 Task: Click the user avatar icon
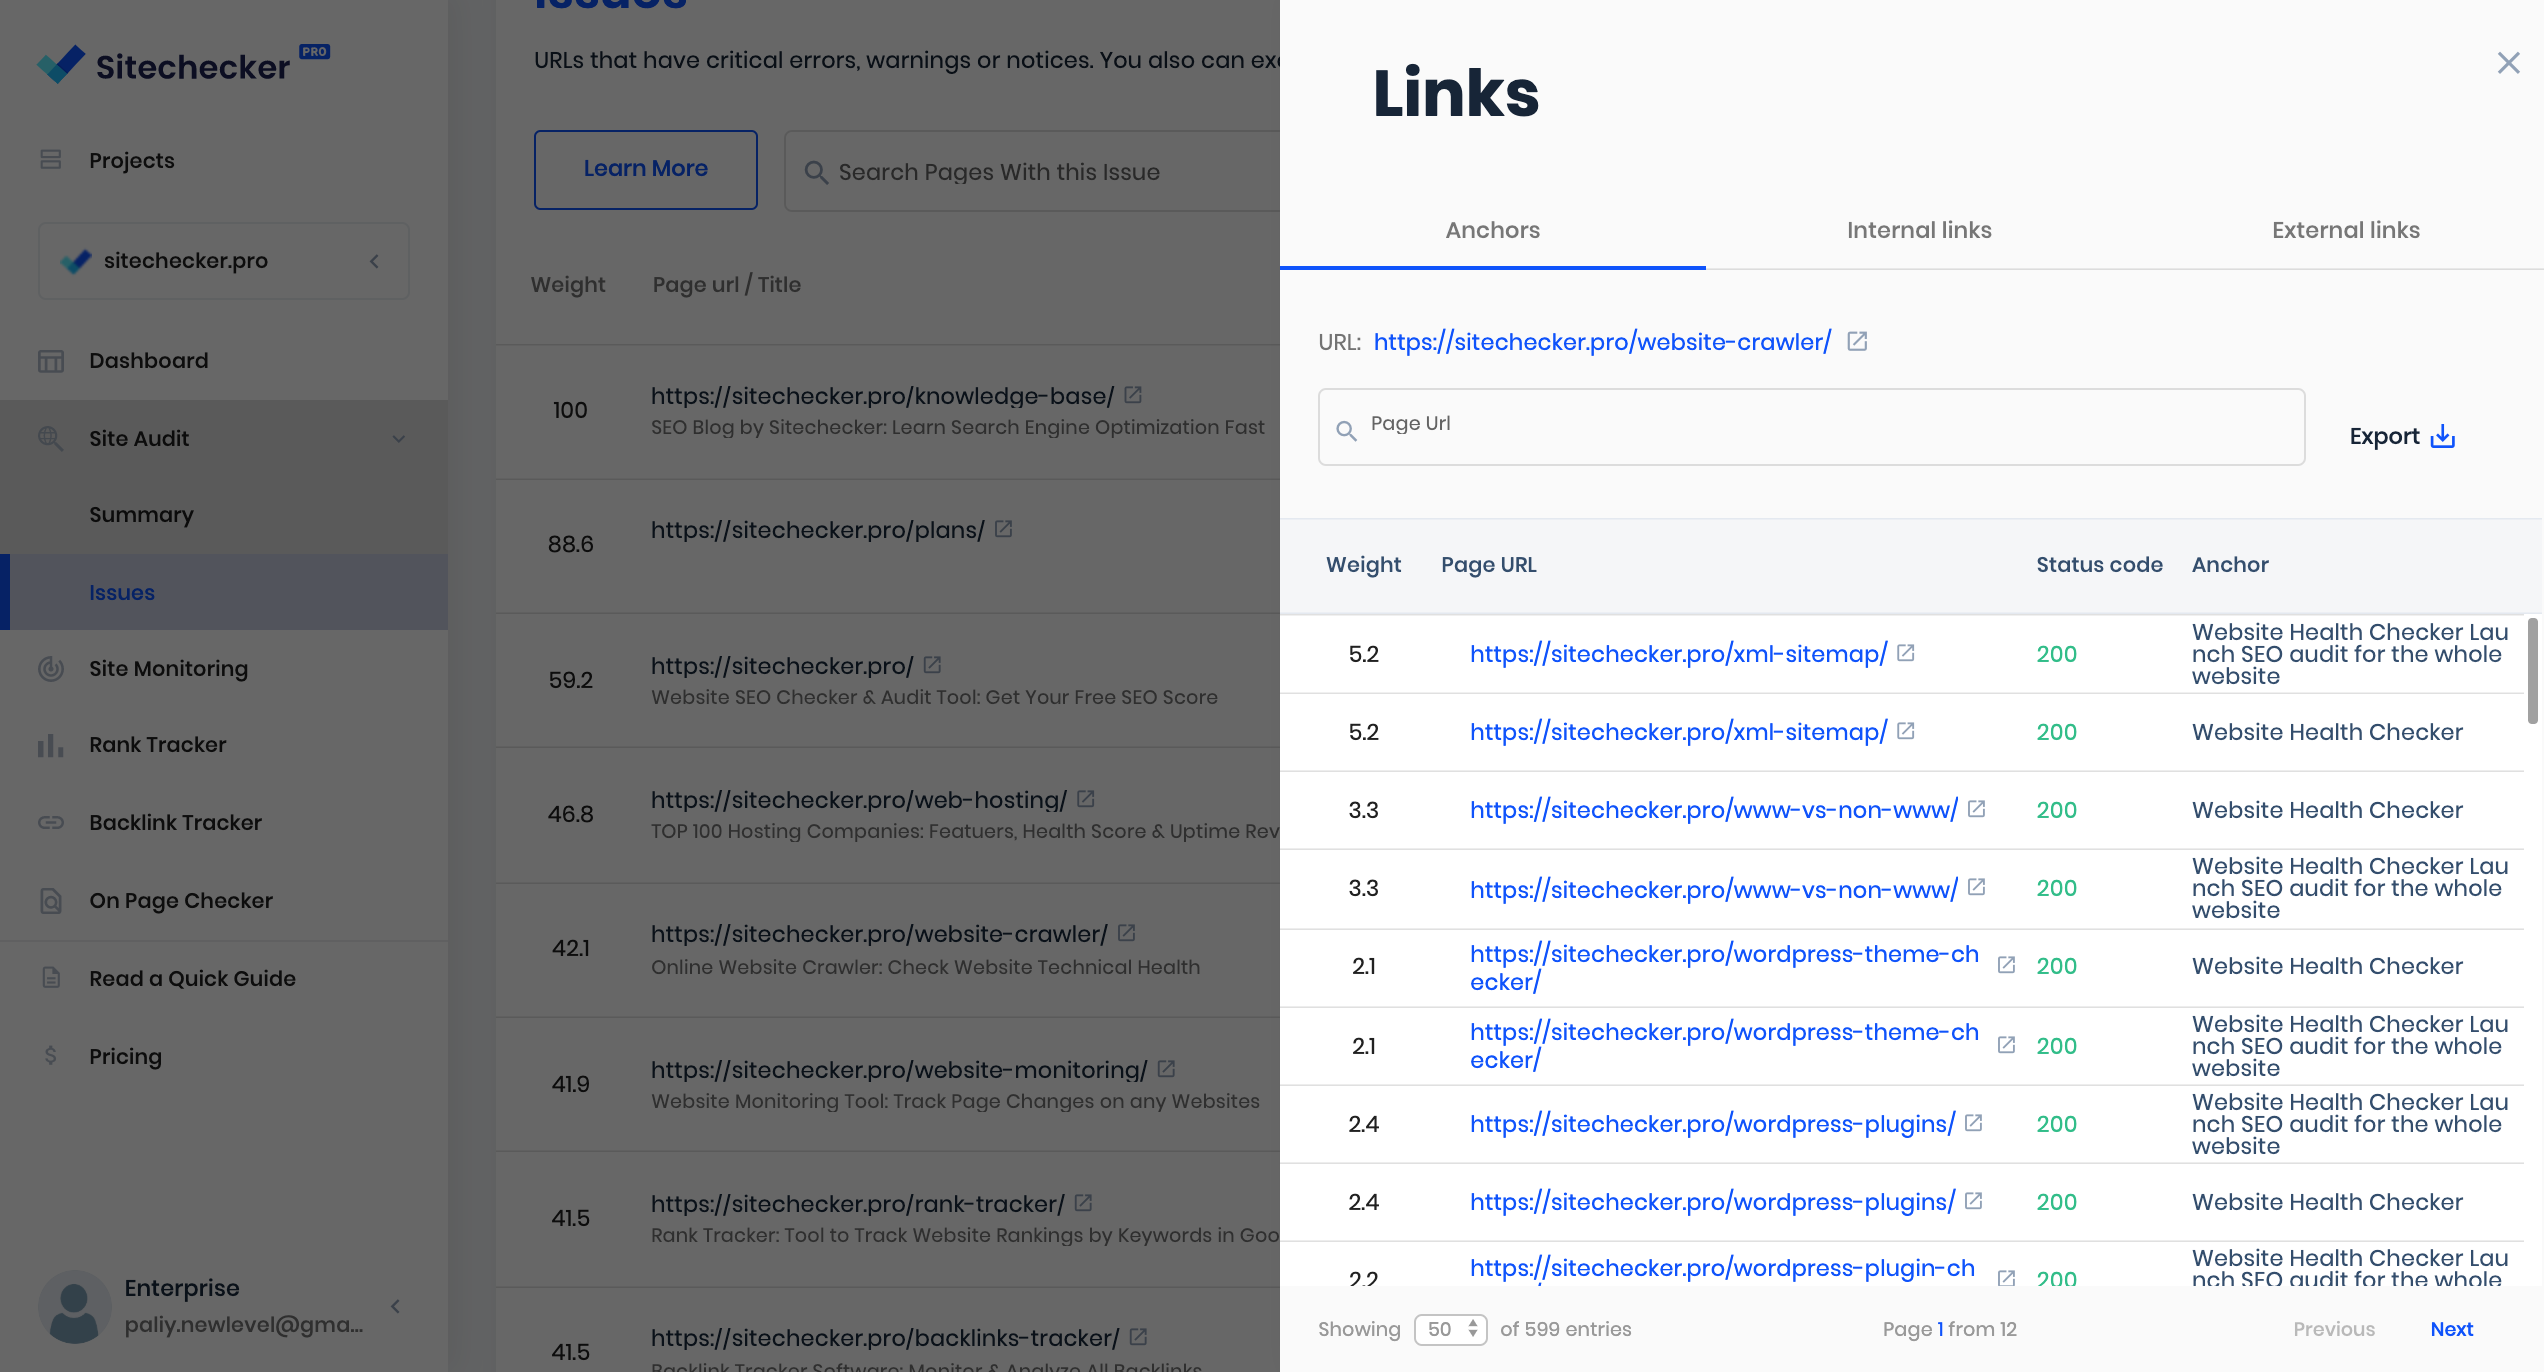tap(74, 1306)
